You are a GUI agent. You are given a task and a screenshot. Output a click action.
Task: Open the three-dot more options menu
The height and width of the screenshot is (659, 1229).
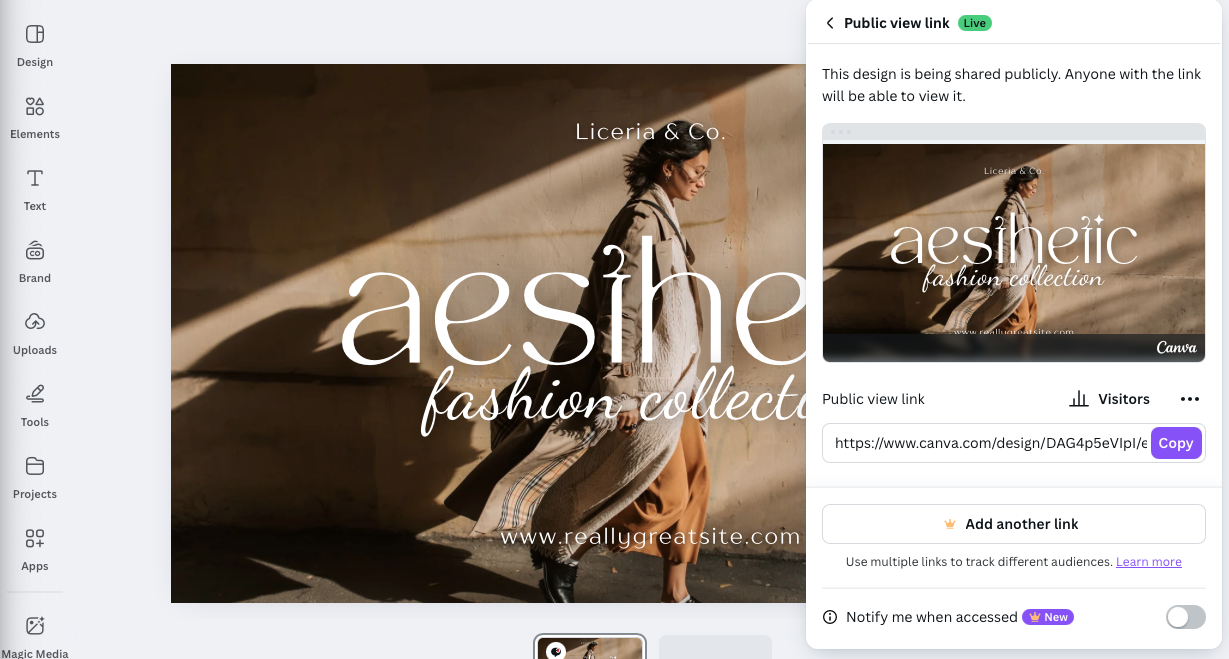tap(1189, 399)
